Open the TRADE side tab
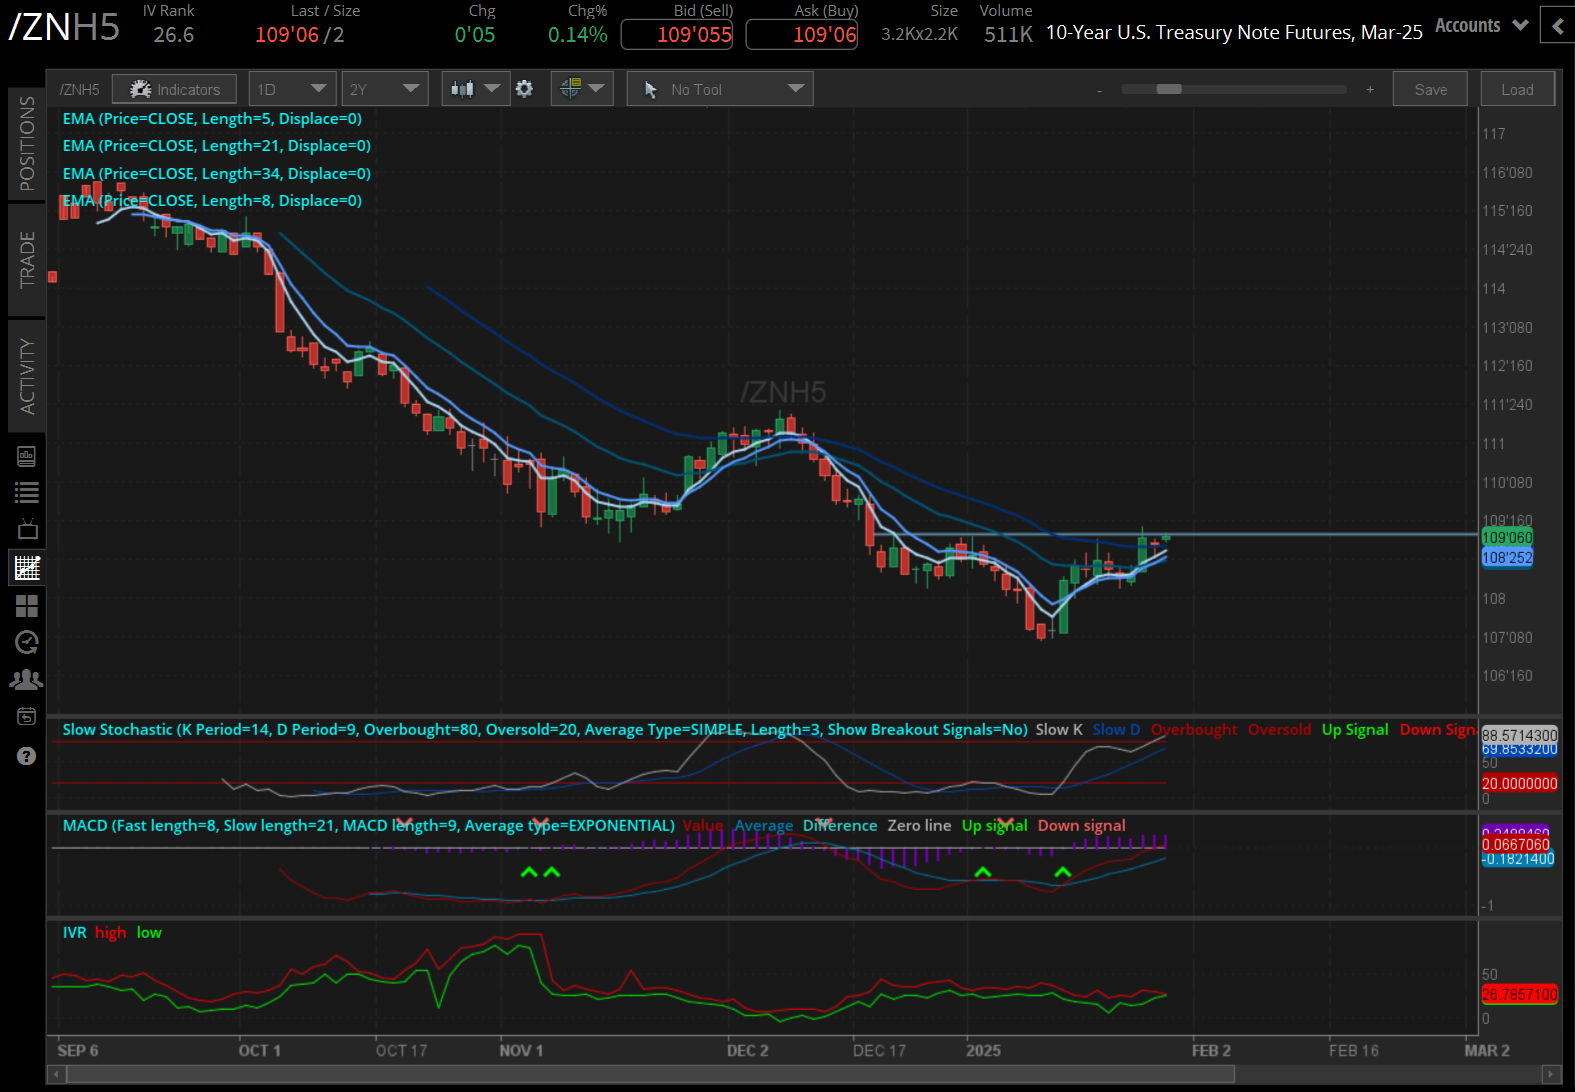 [27, 260]
